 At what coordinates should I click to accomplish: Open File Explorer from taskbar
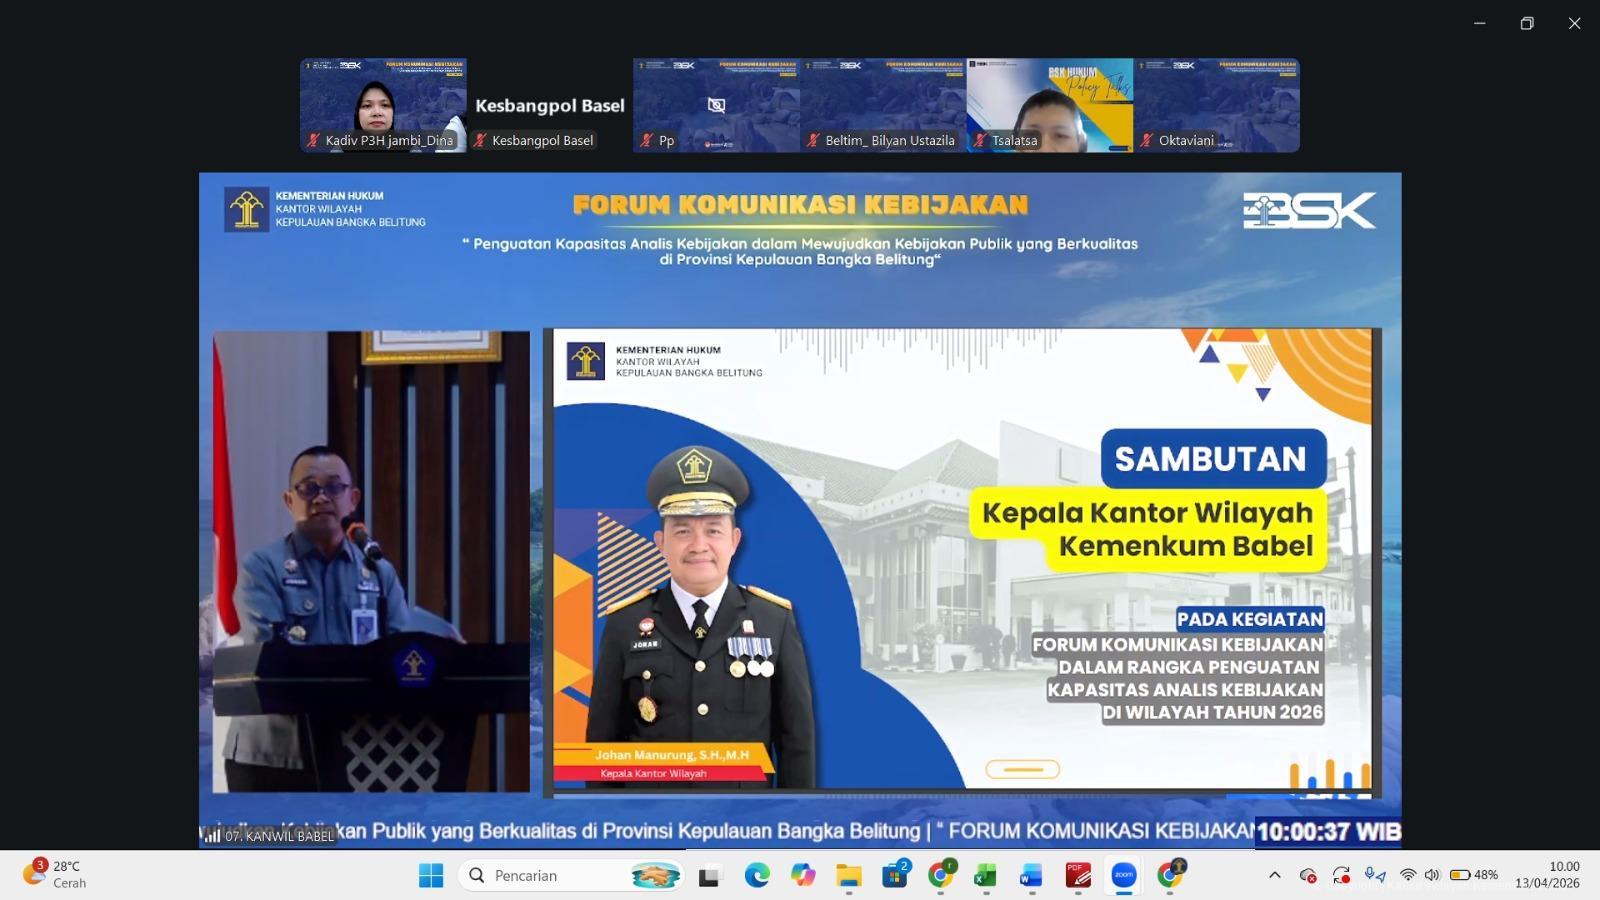pyautogui.click(x=849, y=875)
